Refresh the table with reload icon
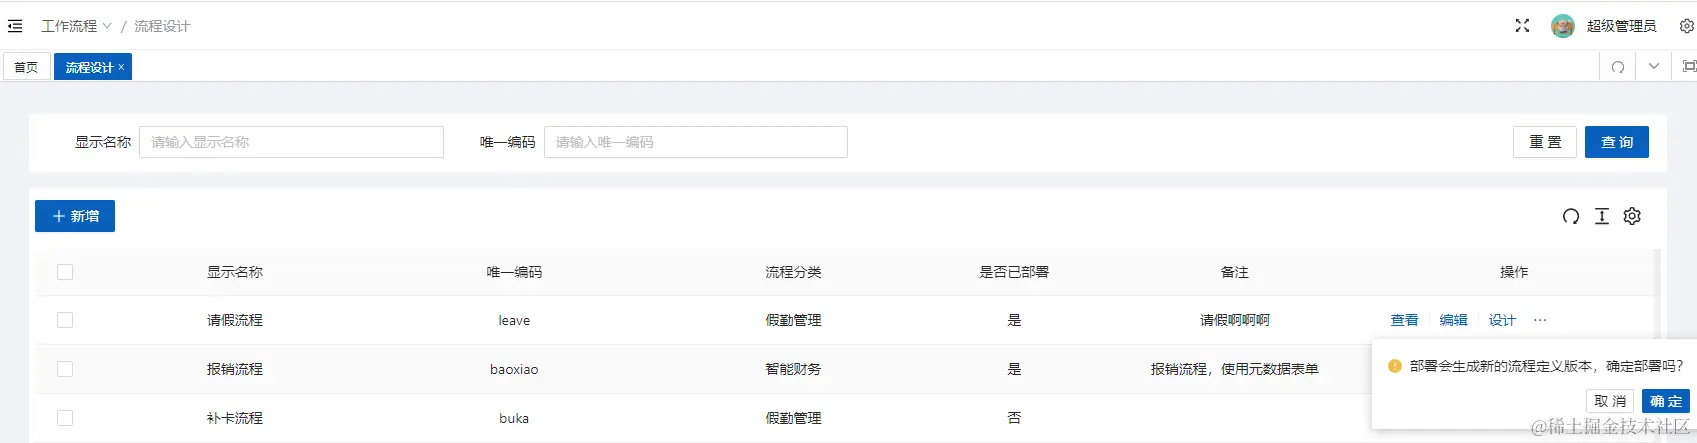This screenshot has width=1697, height=443. click(1571, 216)
